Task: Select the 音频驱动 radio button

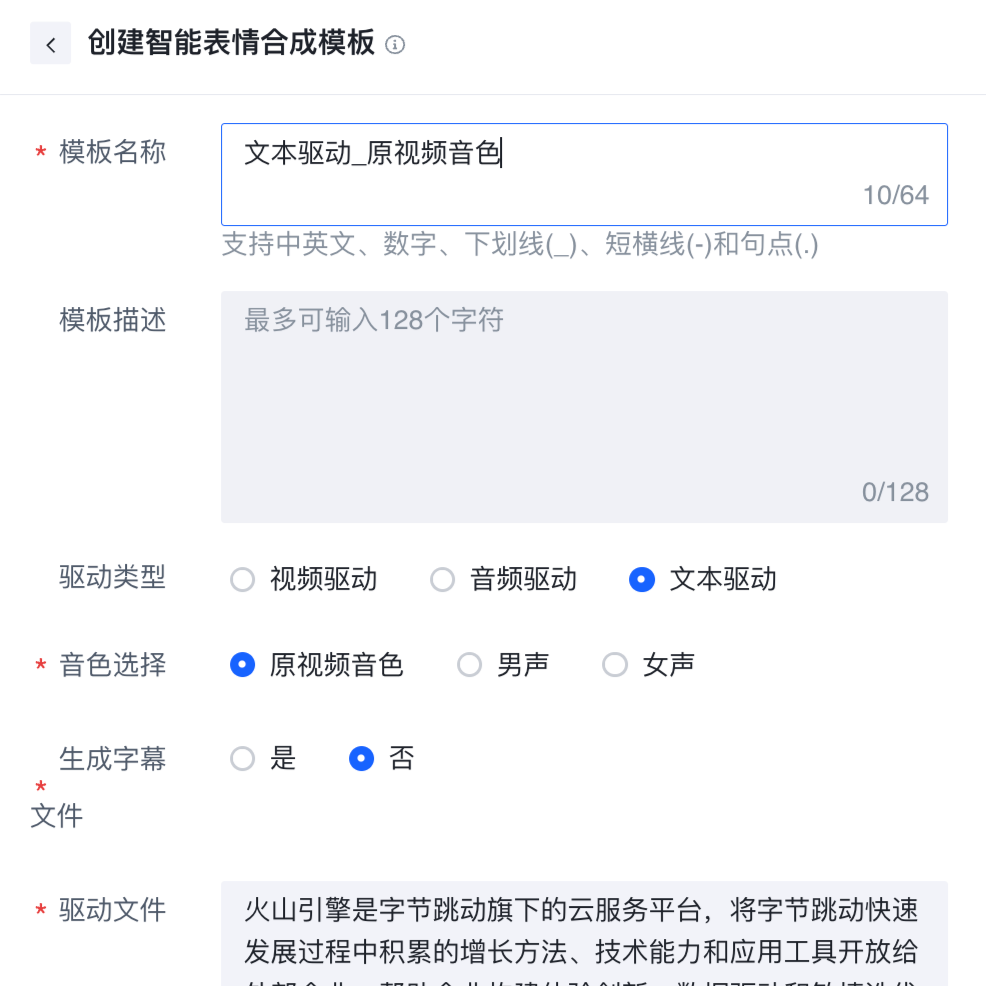Action: 443,580
